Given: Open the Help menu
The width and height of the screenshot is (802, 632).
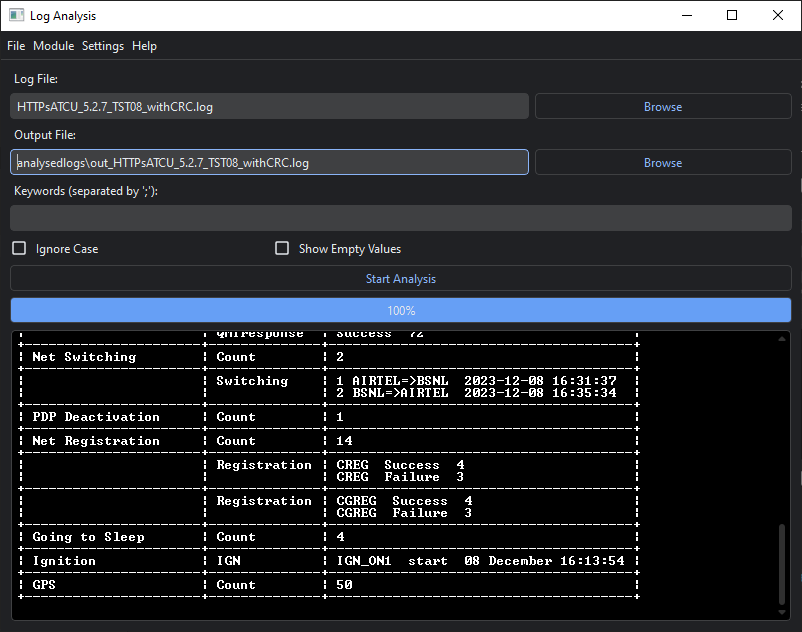Looking at the screenshot, I should point(144,46).
